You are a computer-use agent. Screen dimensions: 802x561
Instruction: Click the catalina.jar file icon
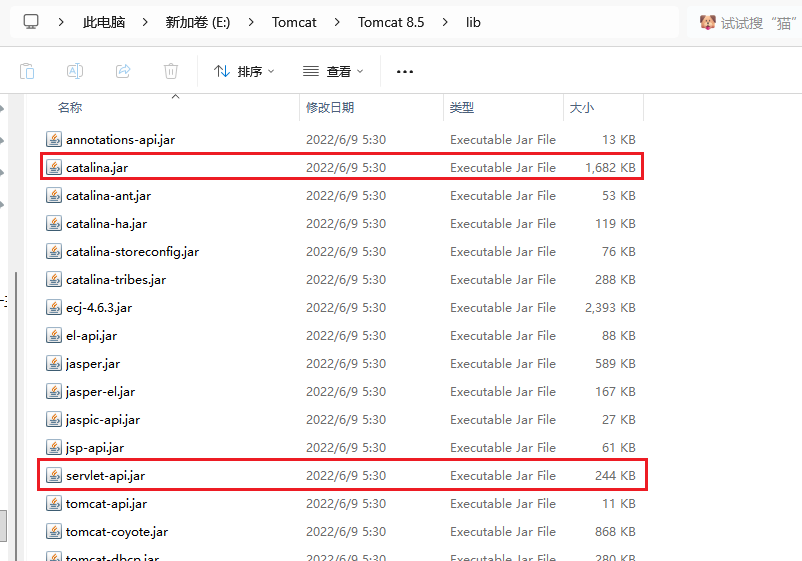[54, 168]
